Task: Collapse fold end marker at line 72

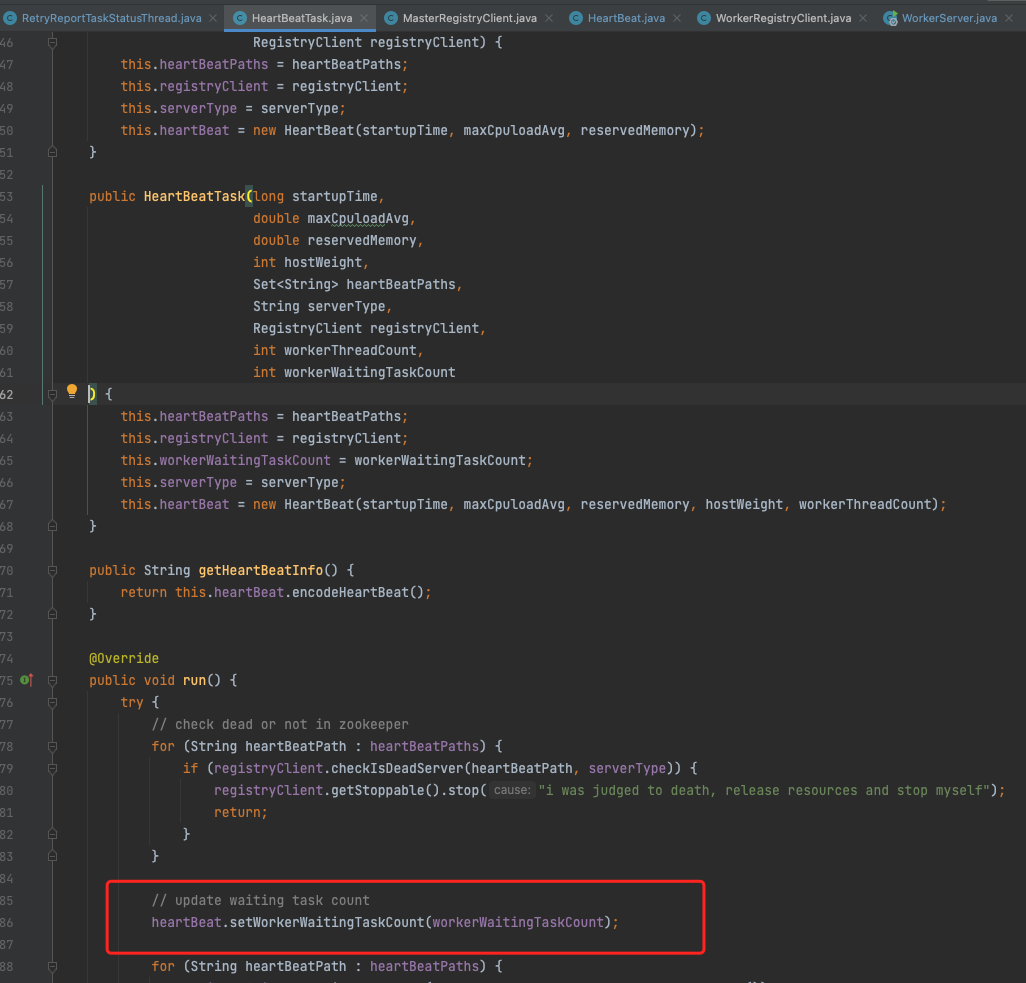Action: (x=52, y=614)
